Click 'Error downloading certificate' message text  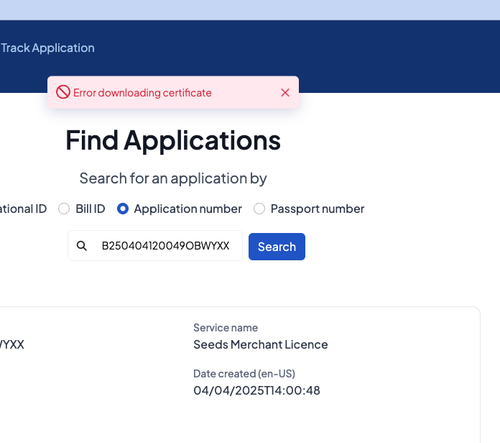142,93
